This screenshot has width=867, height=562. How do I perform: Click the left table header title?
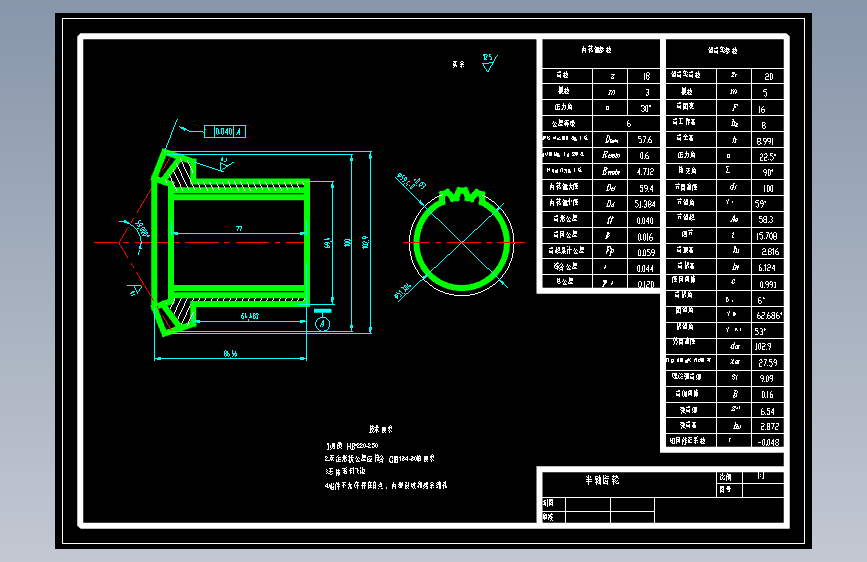596,50
